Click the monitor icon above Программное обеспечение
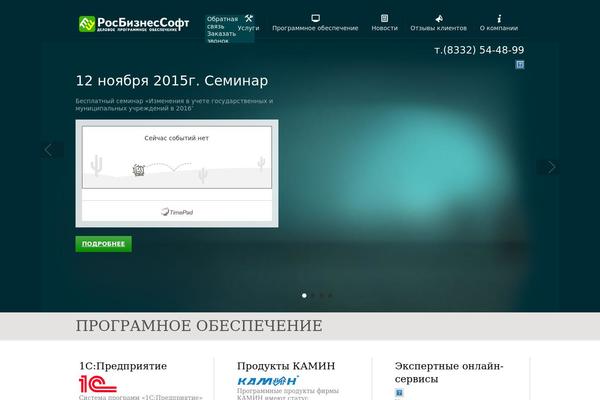600x400 pixels. click(x=315, y=18)
